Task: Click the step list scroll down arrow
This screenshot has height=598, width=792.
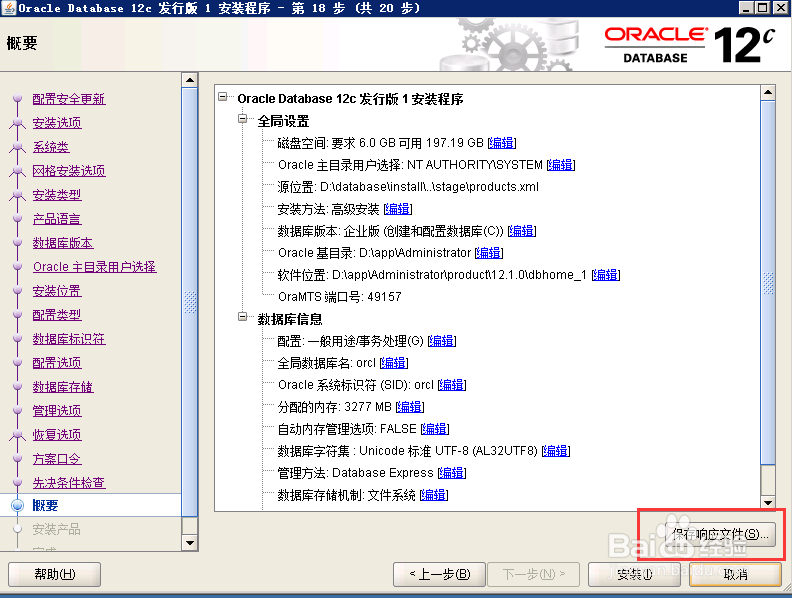Action: (x=189, y=543)
